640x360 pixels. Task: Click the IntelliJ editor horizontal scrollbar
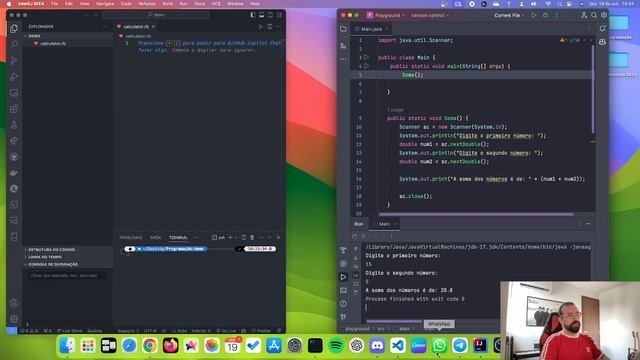[476, 214]
